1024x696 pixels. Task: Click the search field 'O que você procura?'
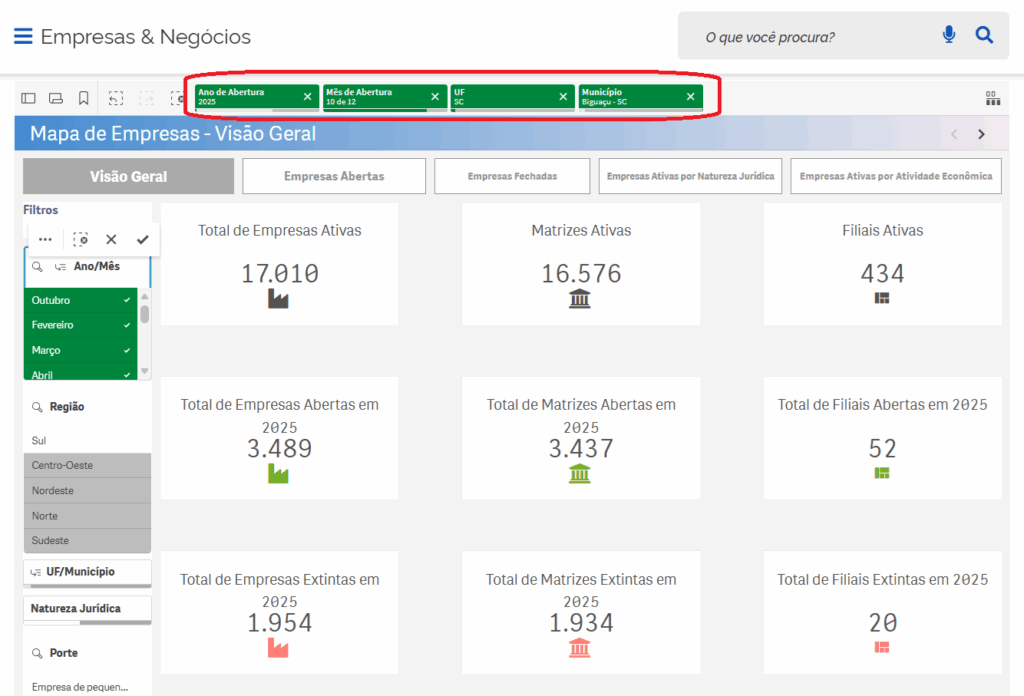click(x=810, y=37)
